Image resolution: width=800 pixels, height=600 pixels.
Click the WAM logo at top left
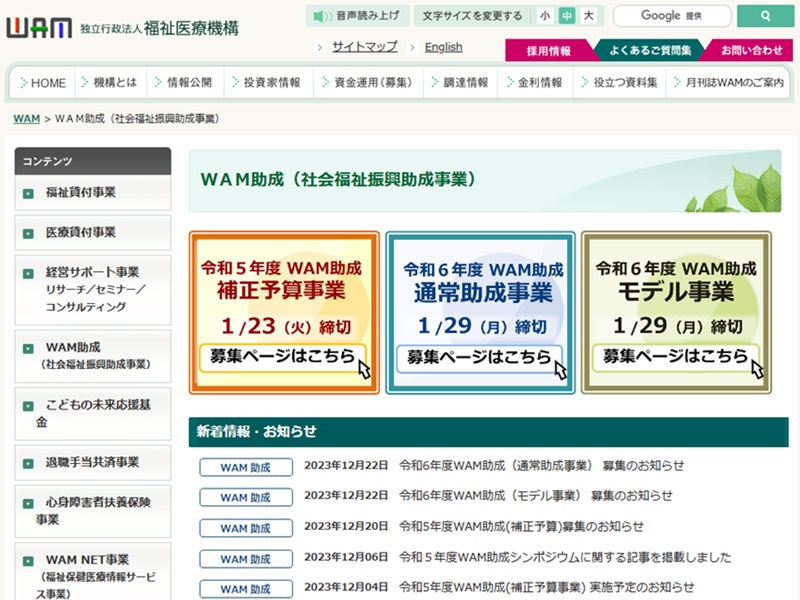click(39, 28)
